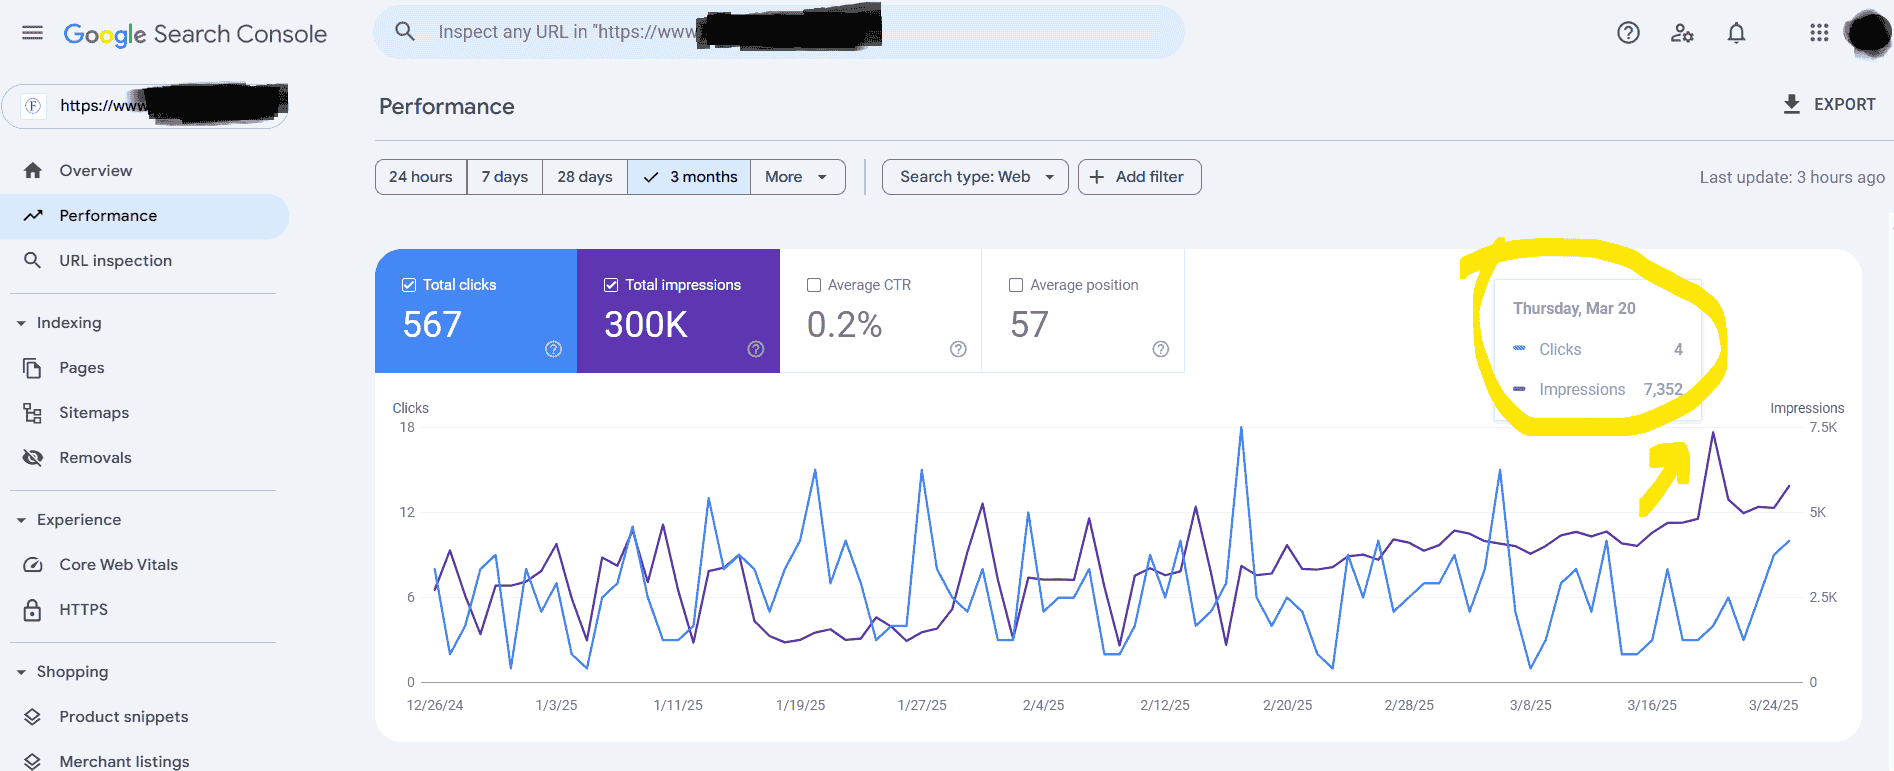Collapse the Shopping section
Image resolution: width=1894 pixels, height=771 pixels.
point(63,672)
